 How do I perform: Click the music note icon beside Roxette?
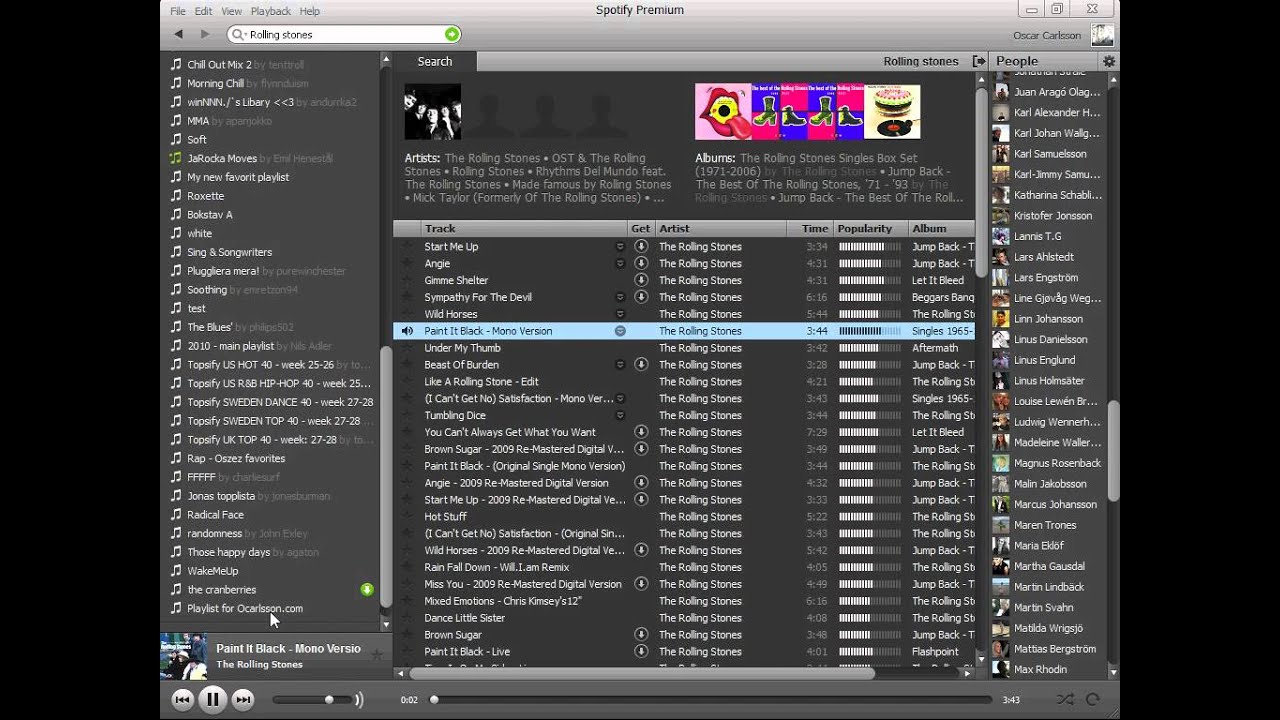tap(176, 196)
